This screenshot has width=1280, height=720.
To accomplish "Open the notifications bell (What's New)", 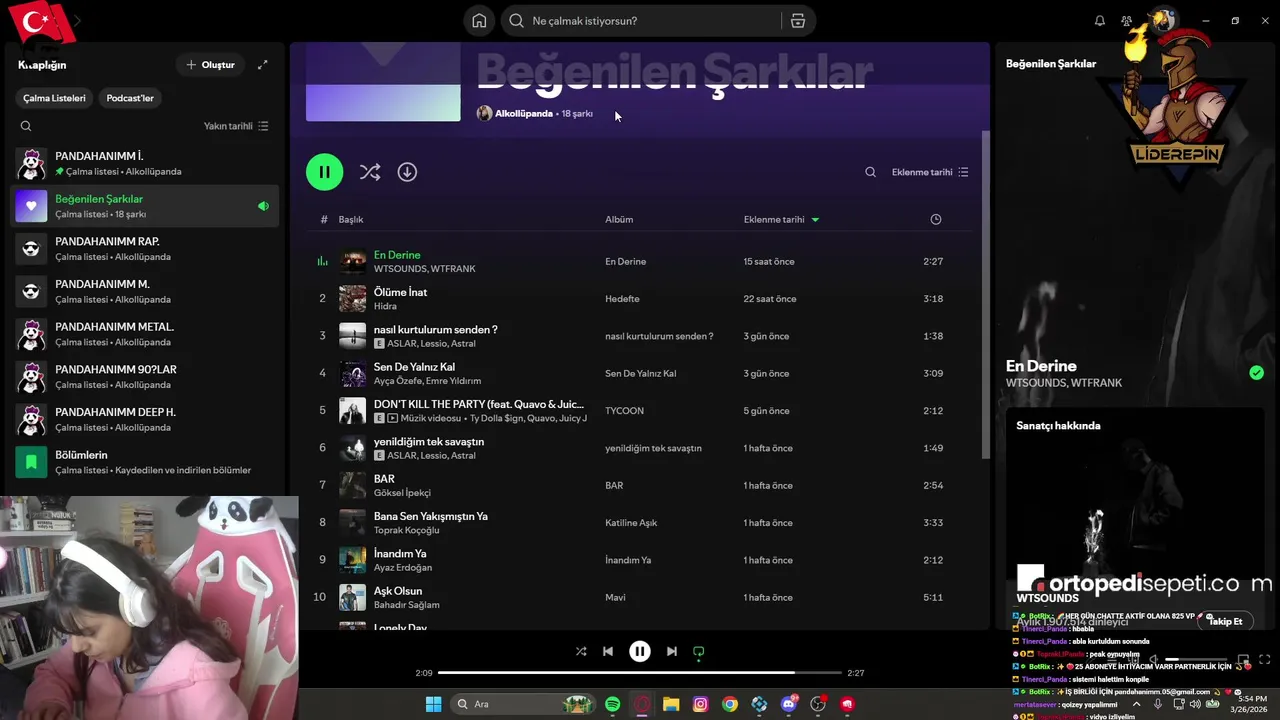I will click(1100, 21).
